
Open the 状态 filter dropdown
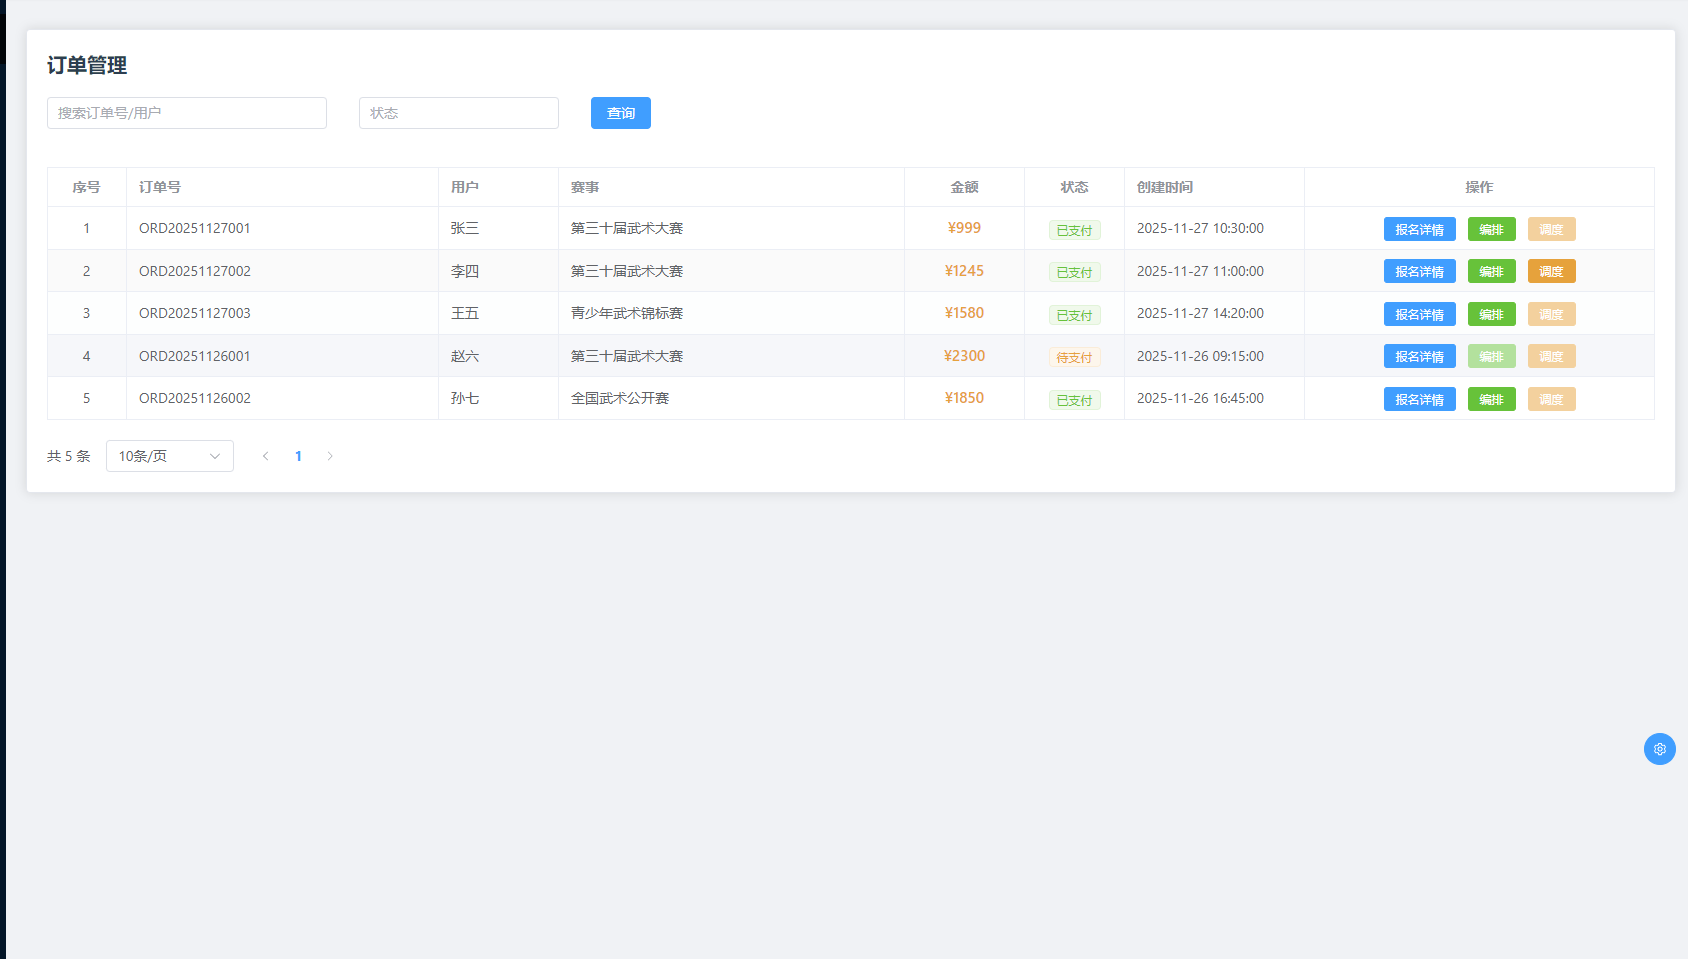pyautogui.click(x=458, y=113)
